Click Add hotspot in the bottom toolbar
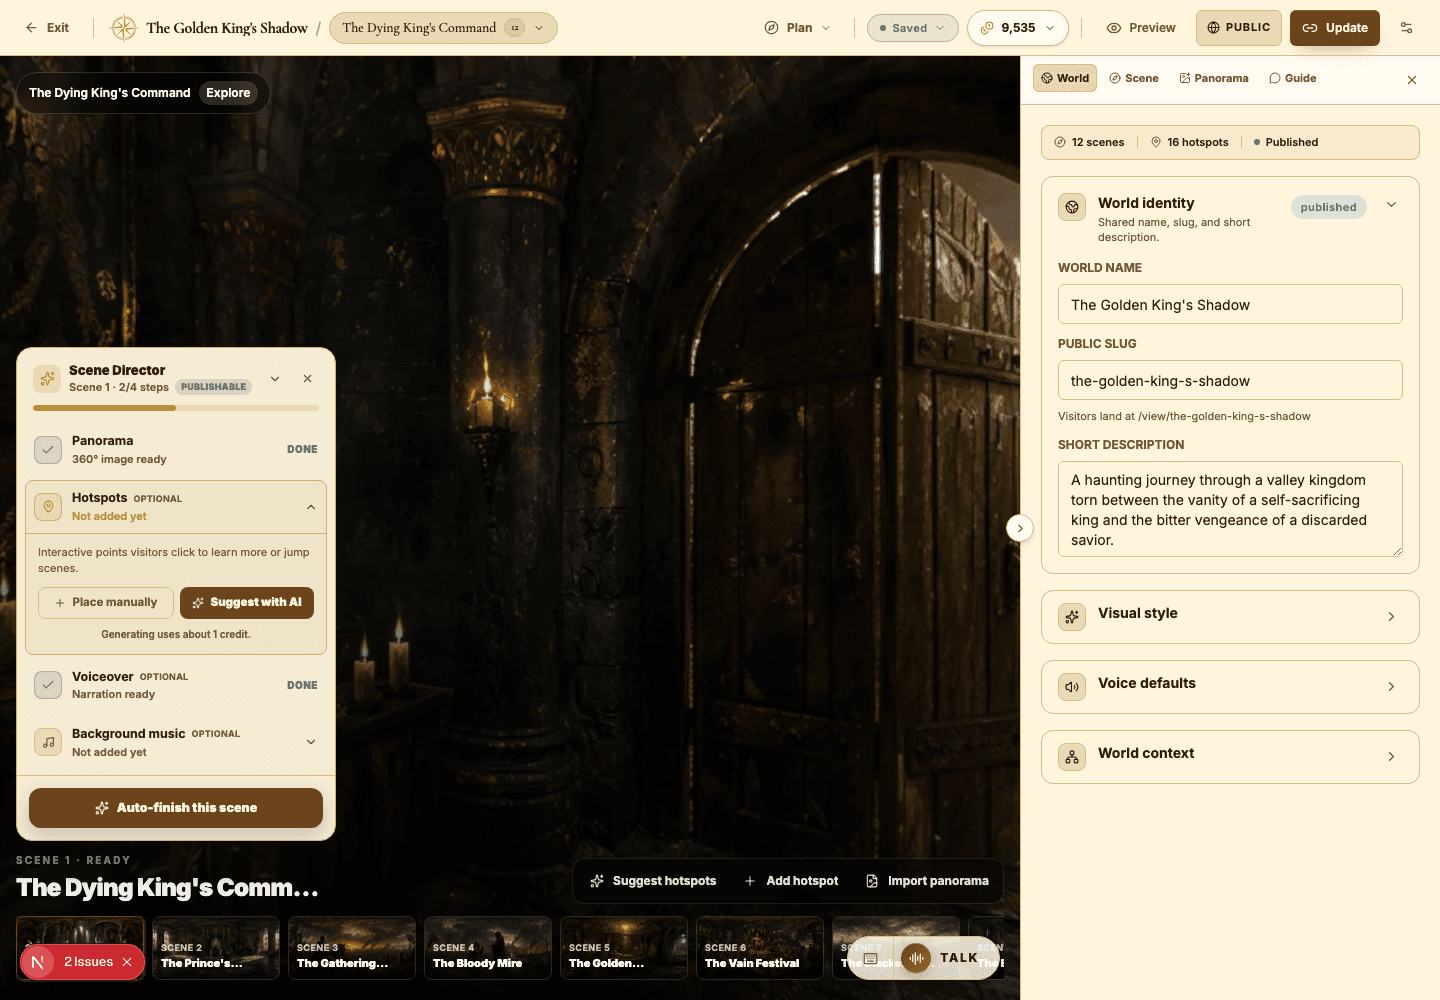Screen dimensions: 1440x1000 tap(791, 881)
